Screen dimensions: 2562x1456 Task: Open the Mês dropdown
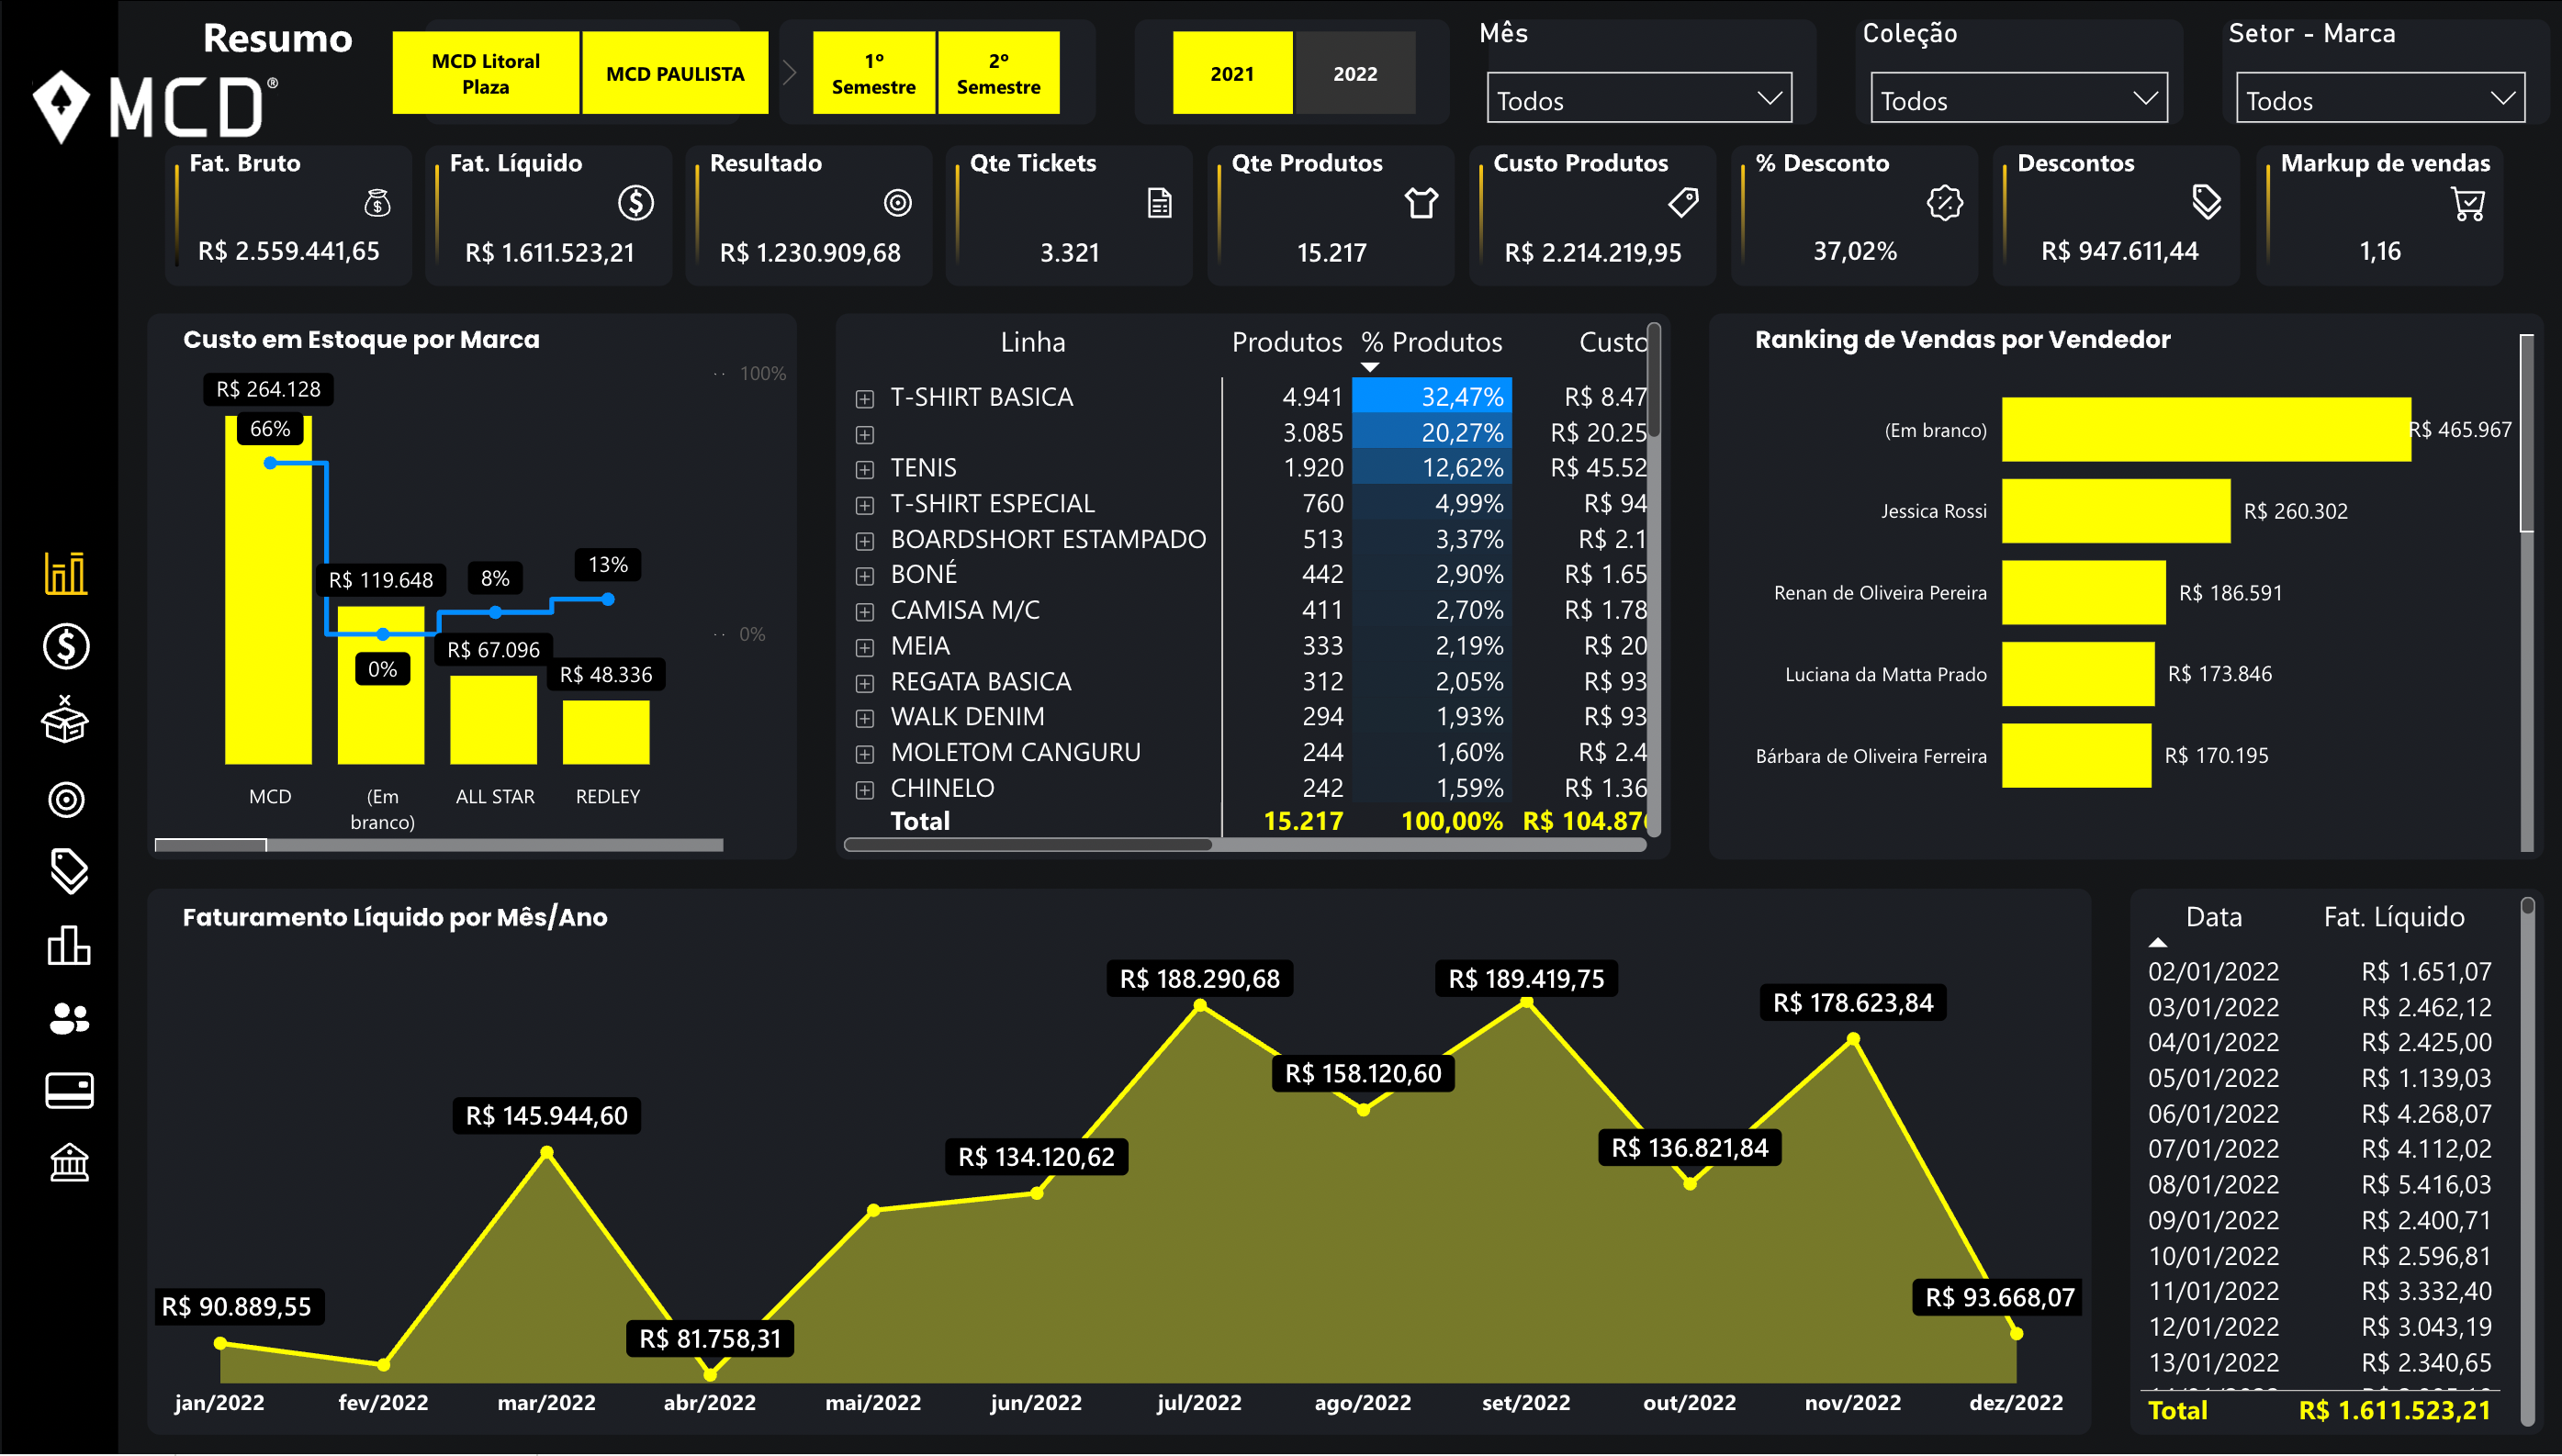(1638, 99)
